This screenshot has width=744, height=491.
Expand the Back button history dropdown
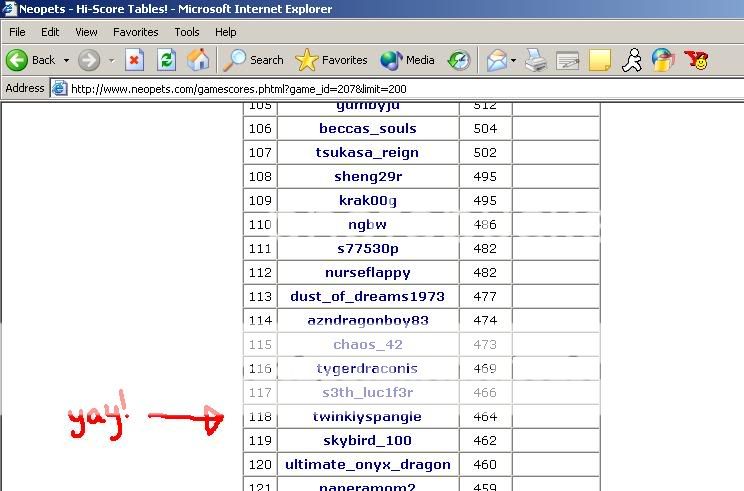67,60
